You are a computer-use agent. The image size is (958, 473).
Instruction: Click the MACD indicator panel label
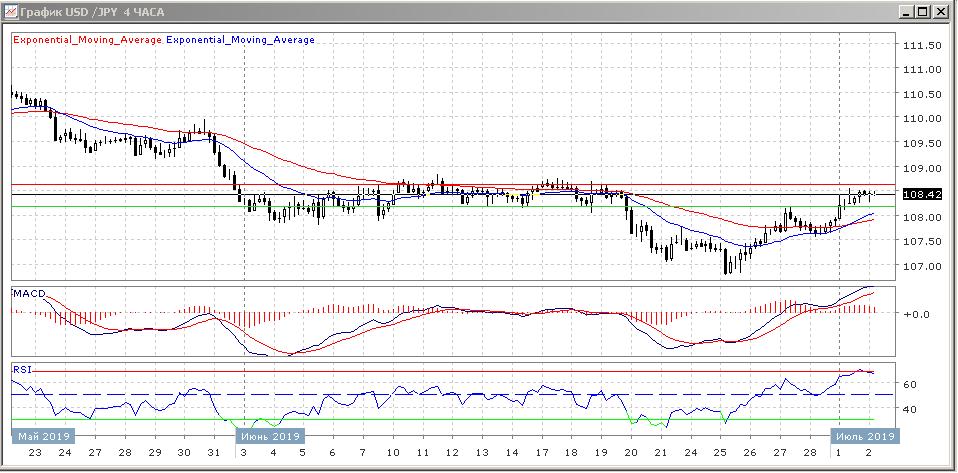(28, 292)
